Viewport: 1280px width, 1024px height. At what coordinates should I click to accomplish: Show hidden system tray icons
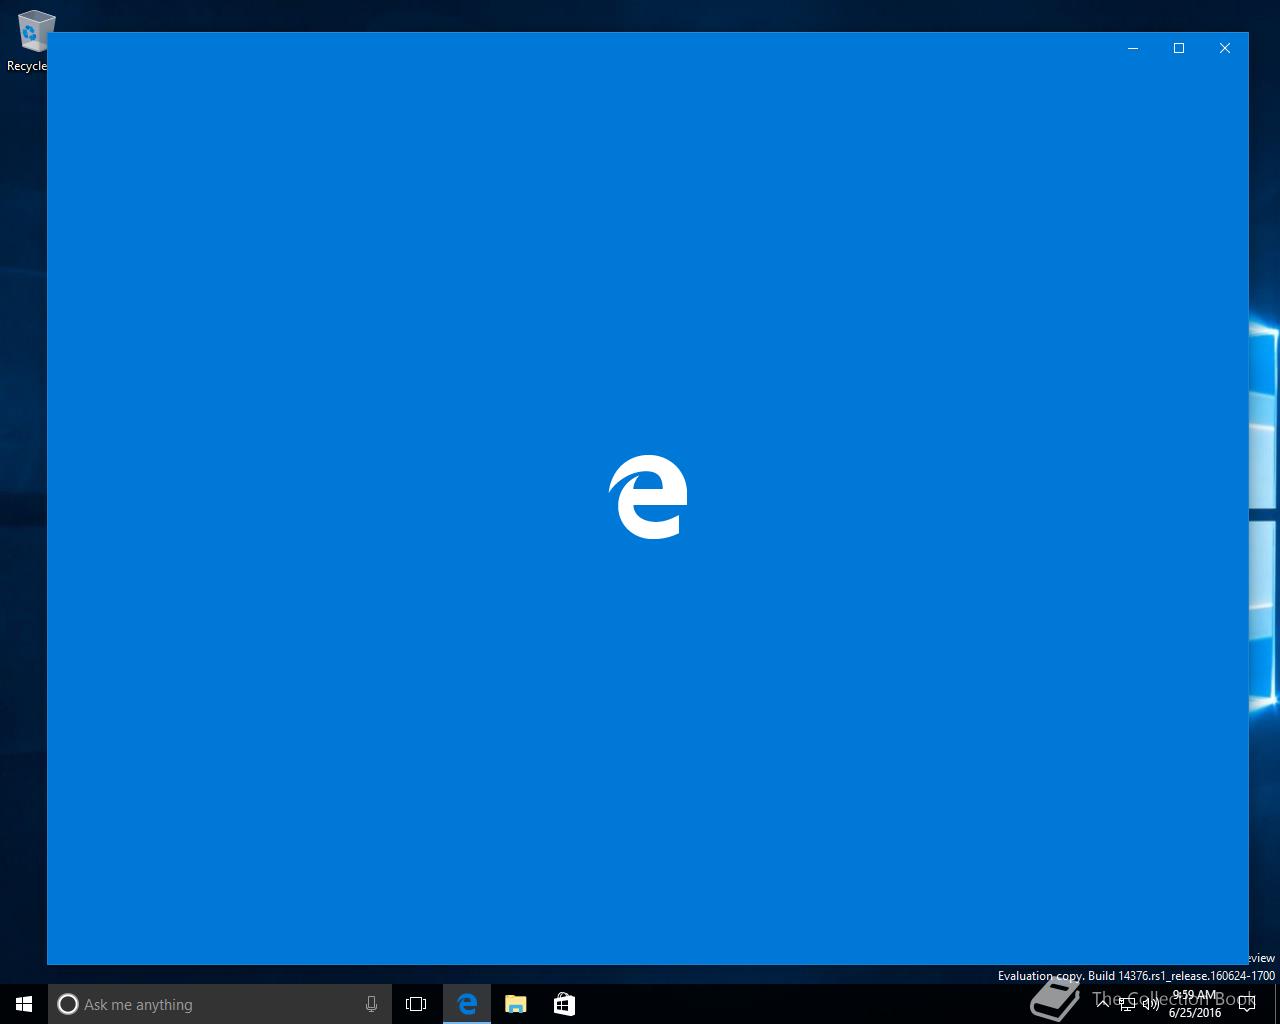(1104, 1004)
